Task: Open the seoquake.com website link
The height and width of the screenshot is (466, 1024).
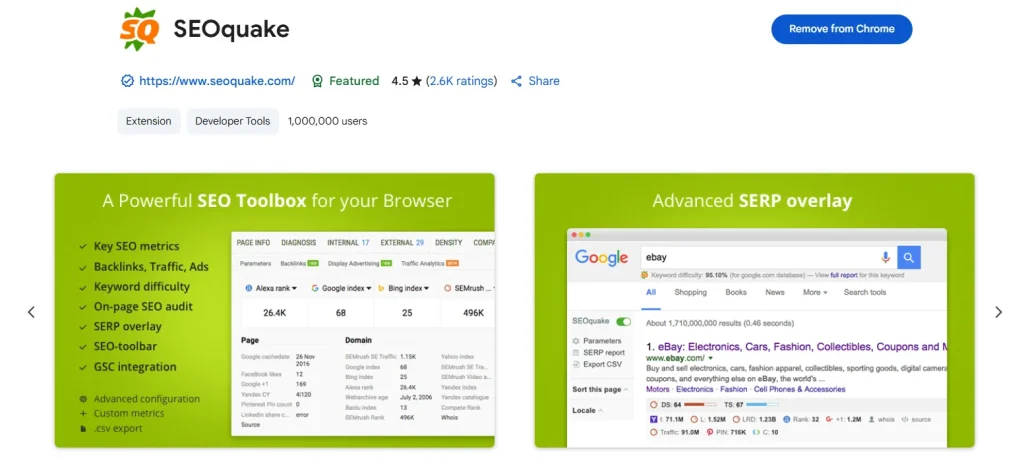Action: (x=216, y=81)
